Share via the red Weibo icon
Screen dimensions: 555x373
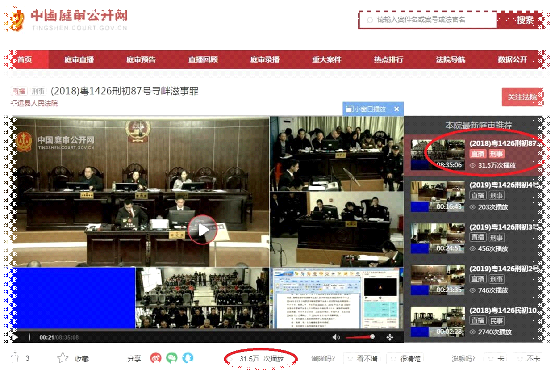[x=155, y=358]
